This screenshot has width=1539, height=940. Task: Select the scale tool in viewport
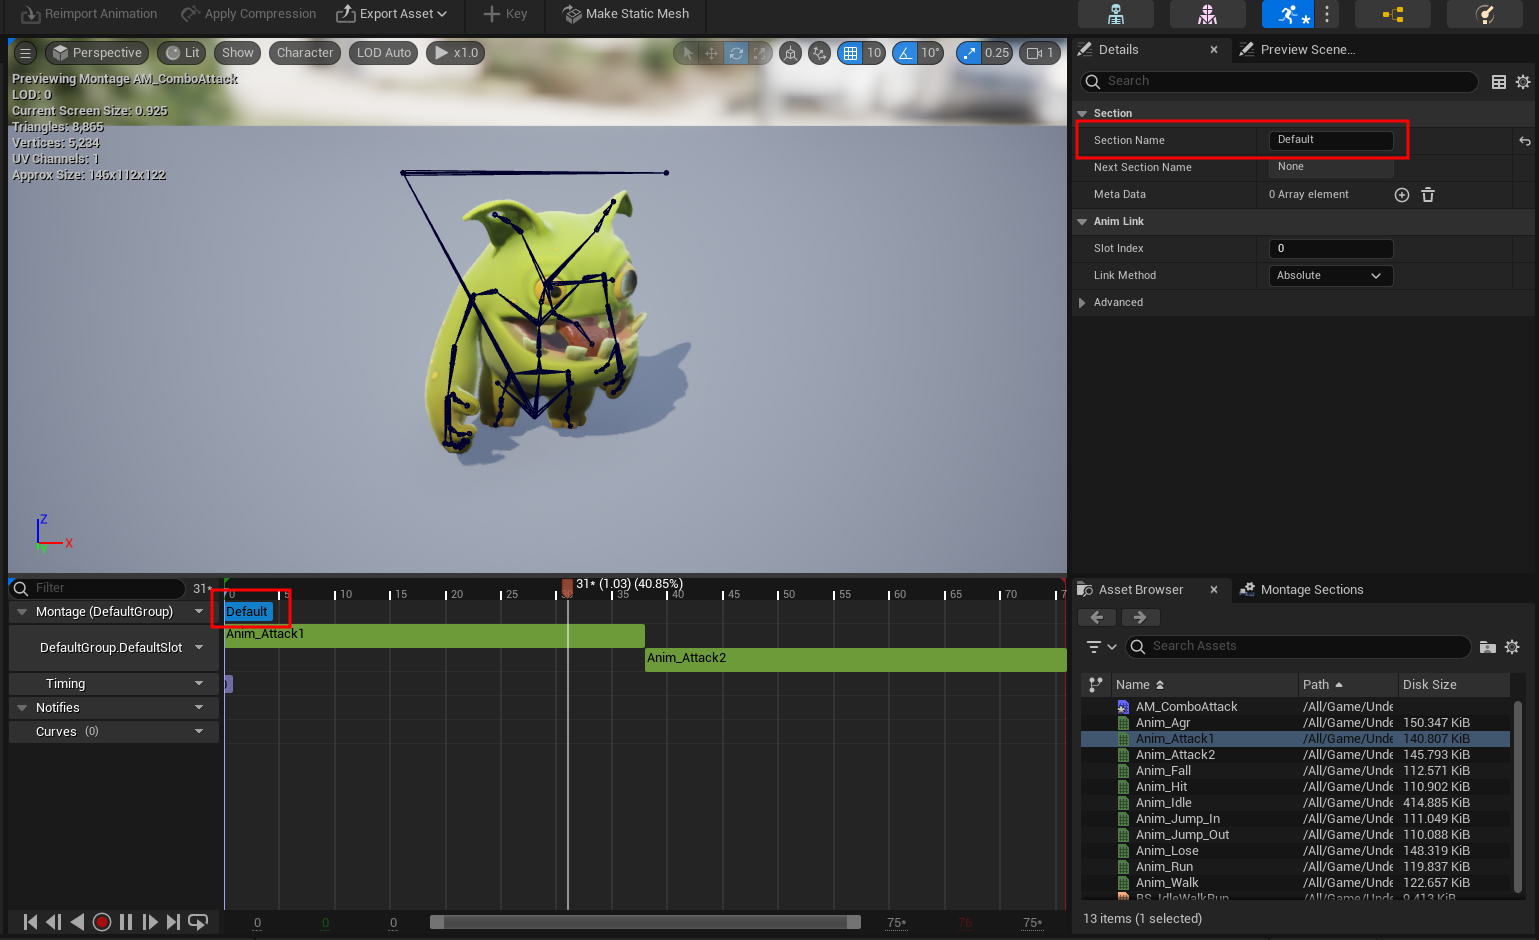point(760,53)
